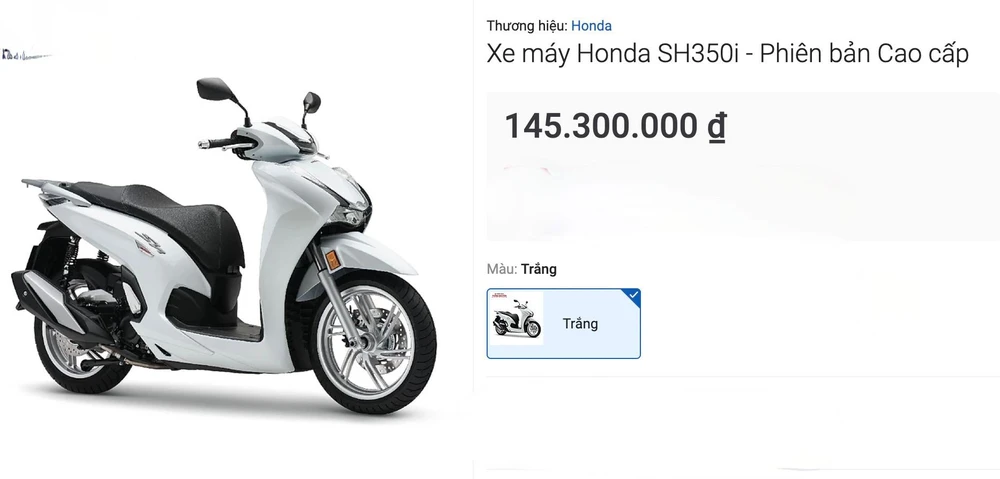Click the Màu: Trắng color label
Image resolution: width=1000 pixels, height=479 pixels.
[522, 269]
